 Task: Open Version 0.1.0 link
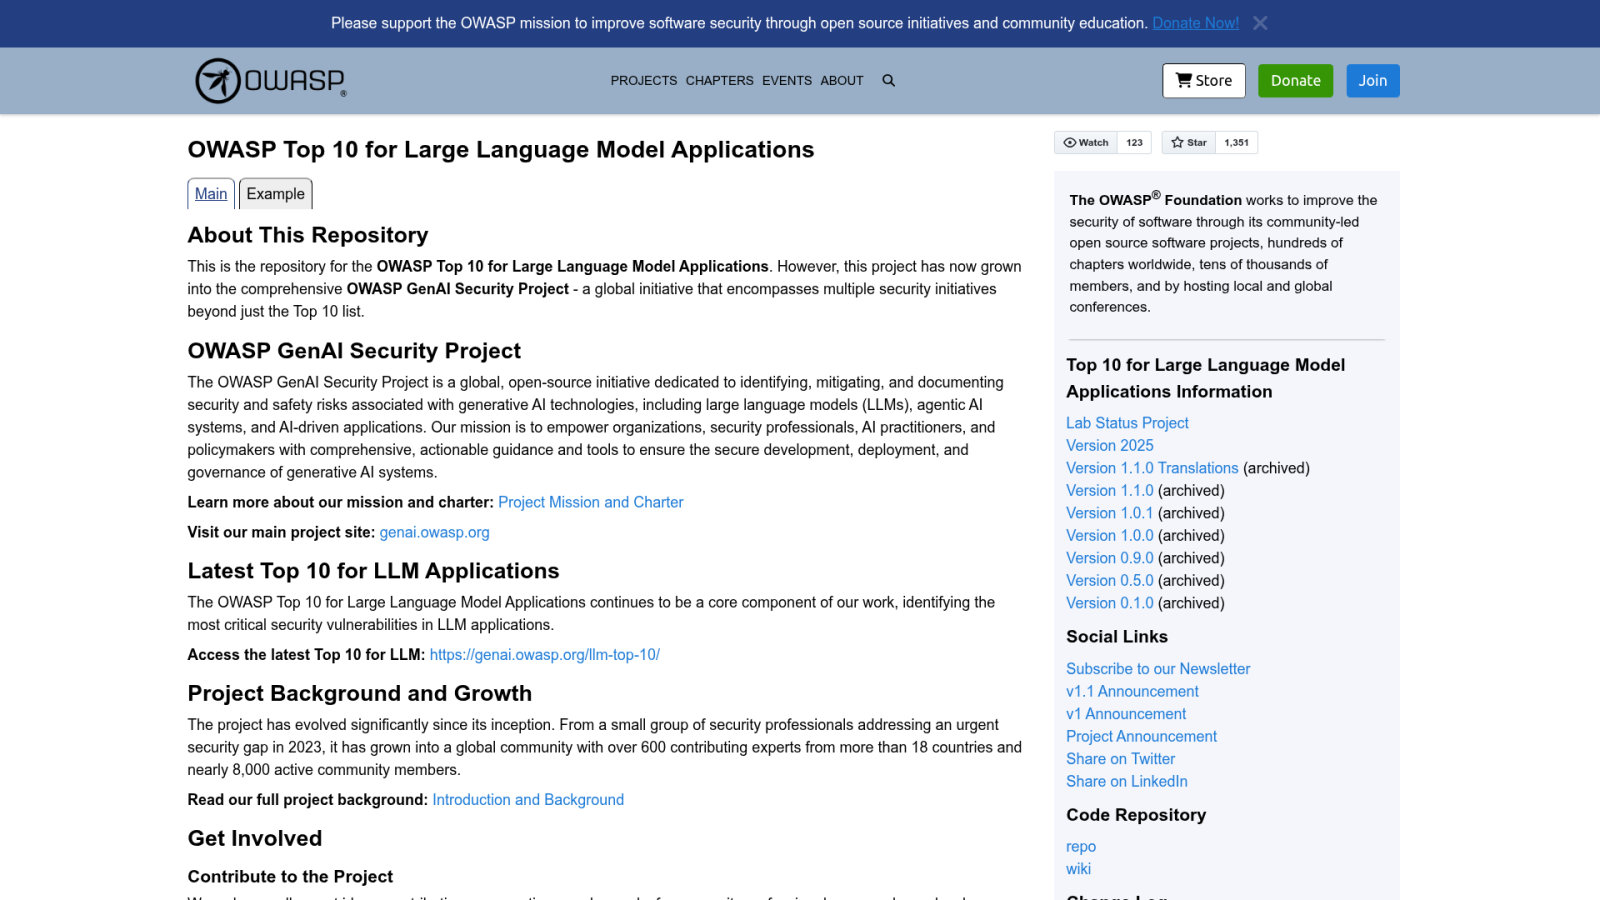point(1110,603)
